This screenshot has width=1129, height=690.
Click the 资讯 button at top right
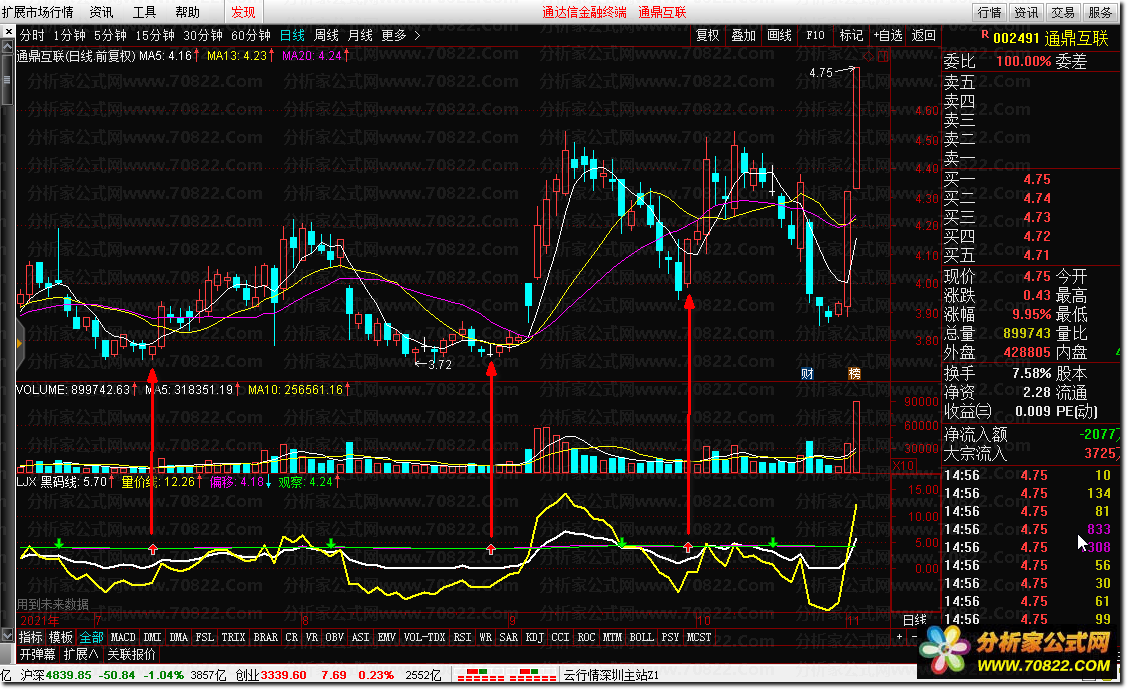point(1026,12)
